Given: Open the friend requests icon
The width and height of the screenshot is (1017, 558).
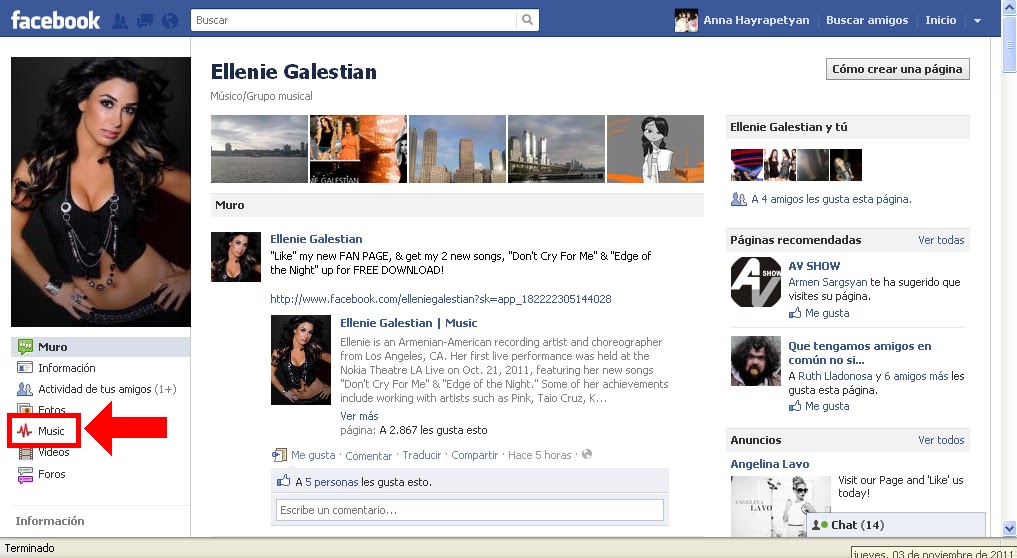Looking at the screenshot, I should point(120,21).
